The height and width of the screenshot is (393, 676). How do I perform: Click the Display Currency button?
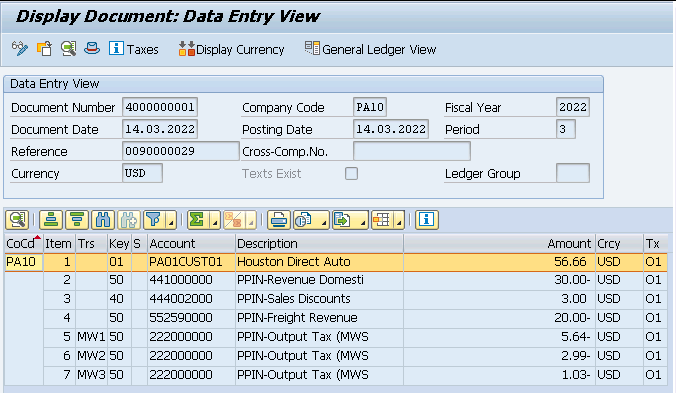coord(232,49)
